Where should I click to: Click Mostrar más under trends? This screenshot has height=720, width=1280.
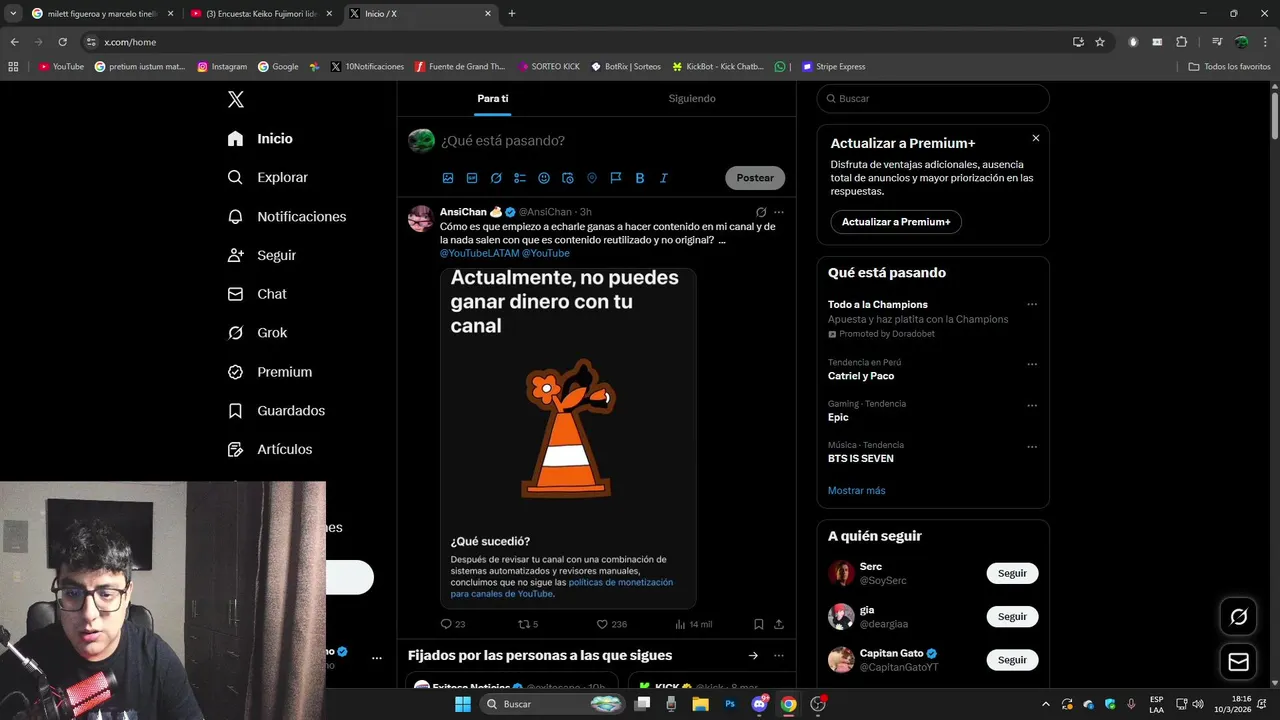point(857,491)
